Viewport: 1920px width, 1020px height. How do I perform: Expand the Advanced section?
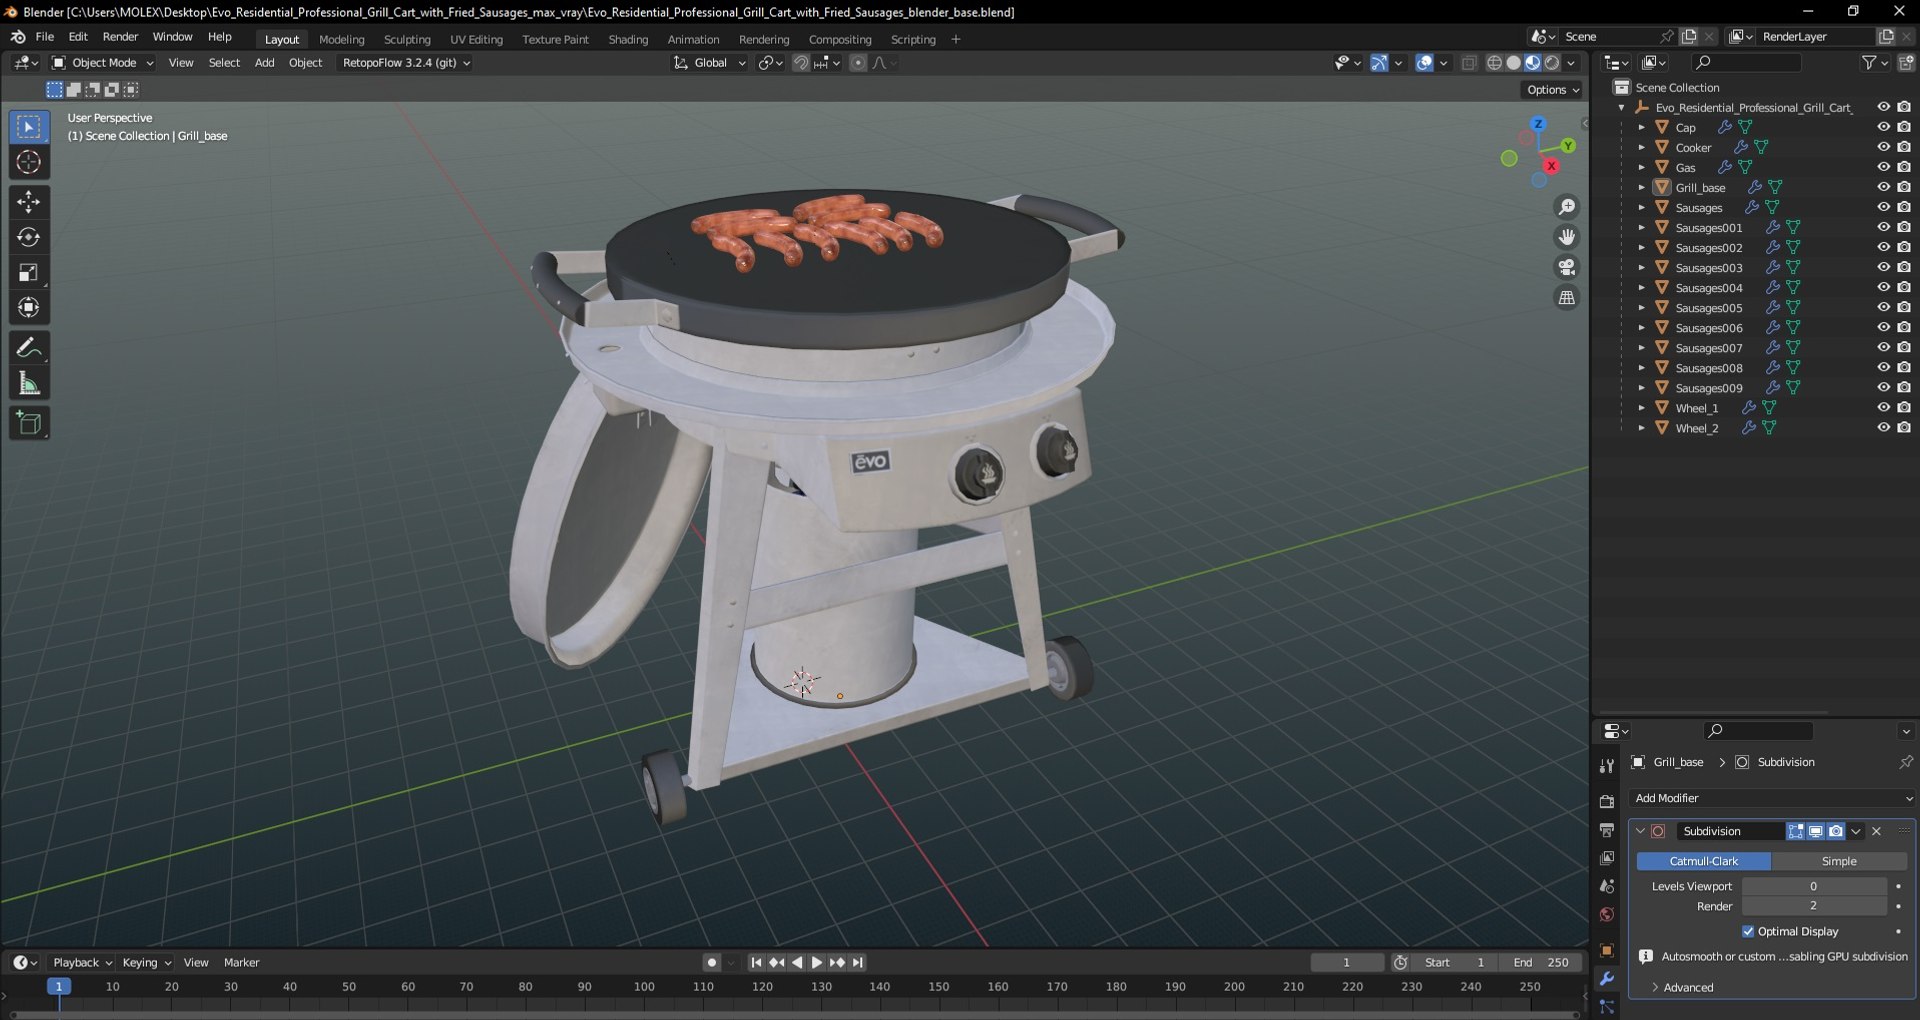tap(1688, 987)
